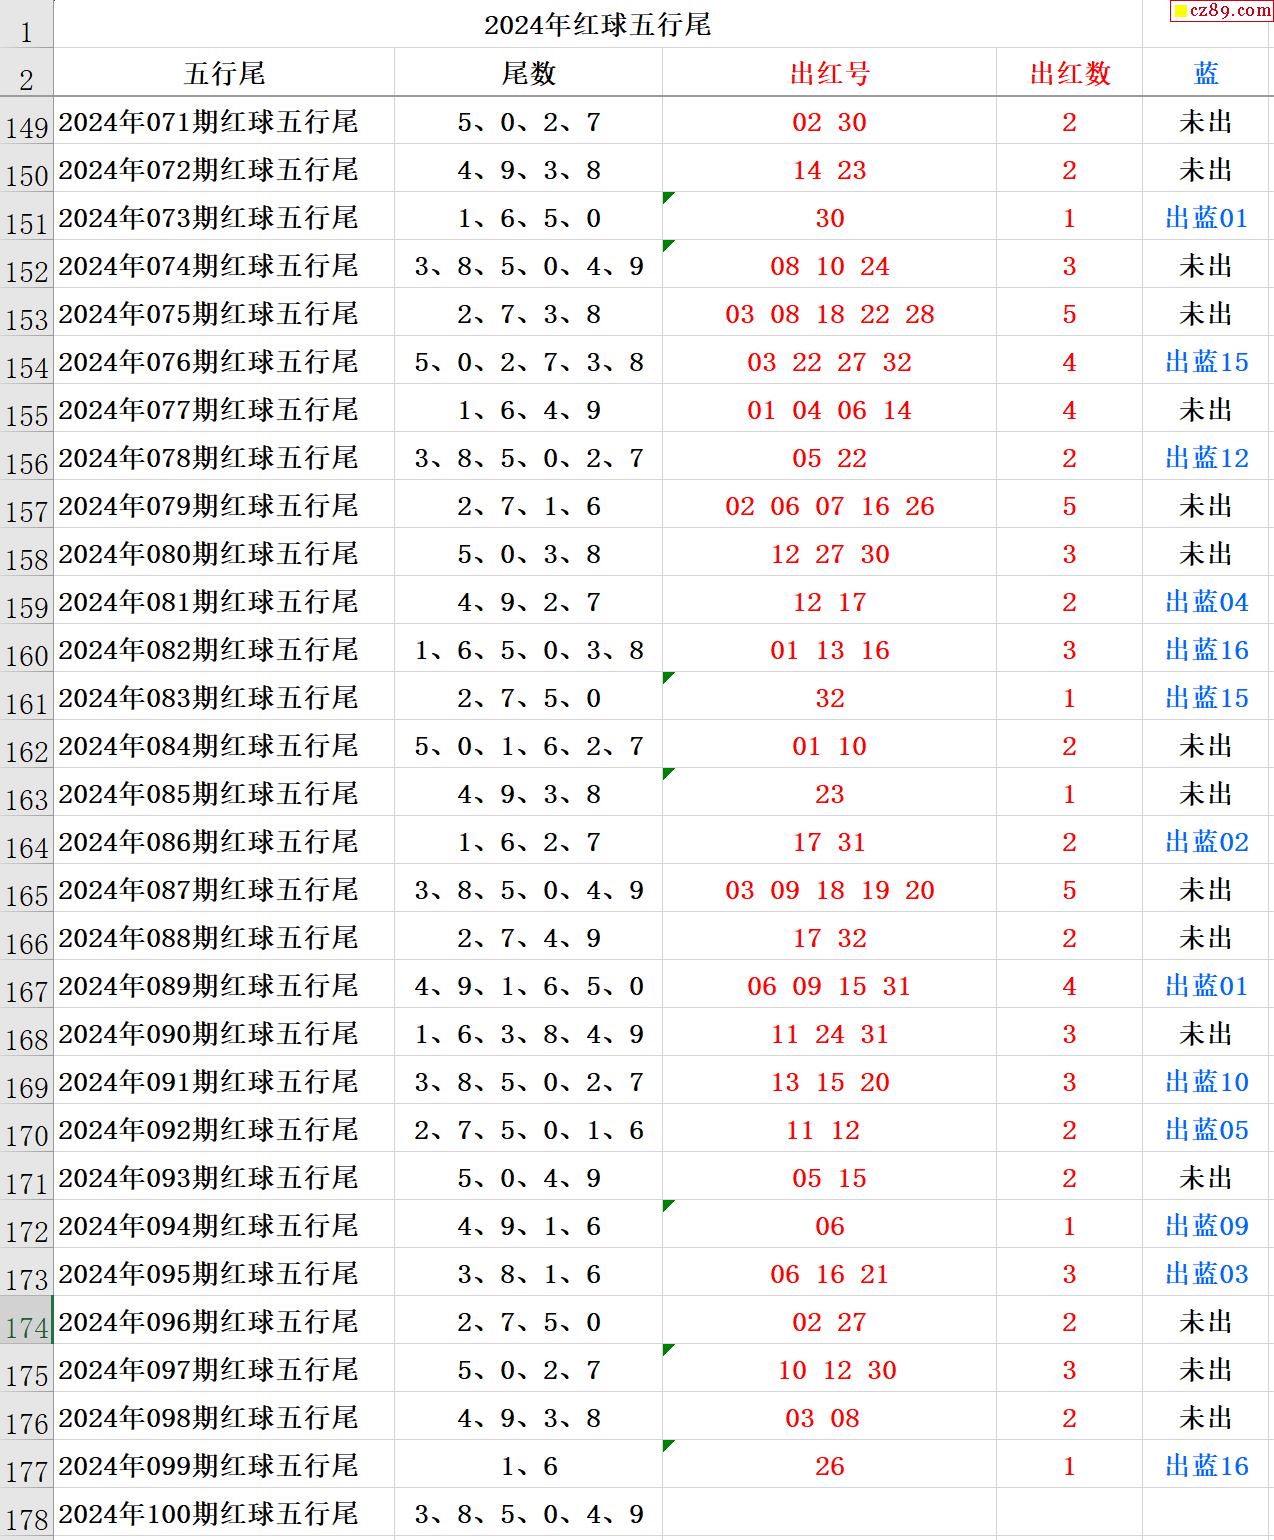Select 尾数 cell in 2024年092期 row
Screen dimensions: 1274x1540
click(x=528, y=1129)
